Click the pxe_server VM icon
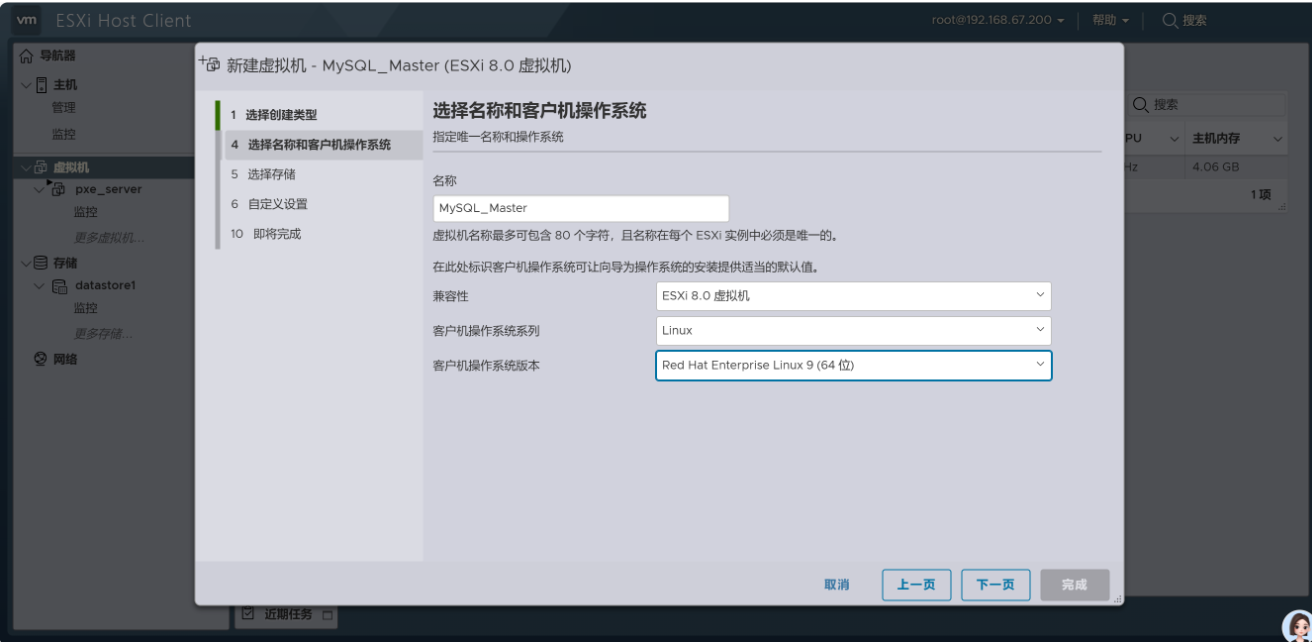1312x642 pixels. pyautogui.click(x=57, y=188)
